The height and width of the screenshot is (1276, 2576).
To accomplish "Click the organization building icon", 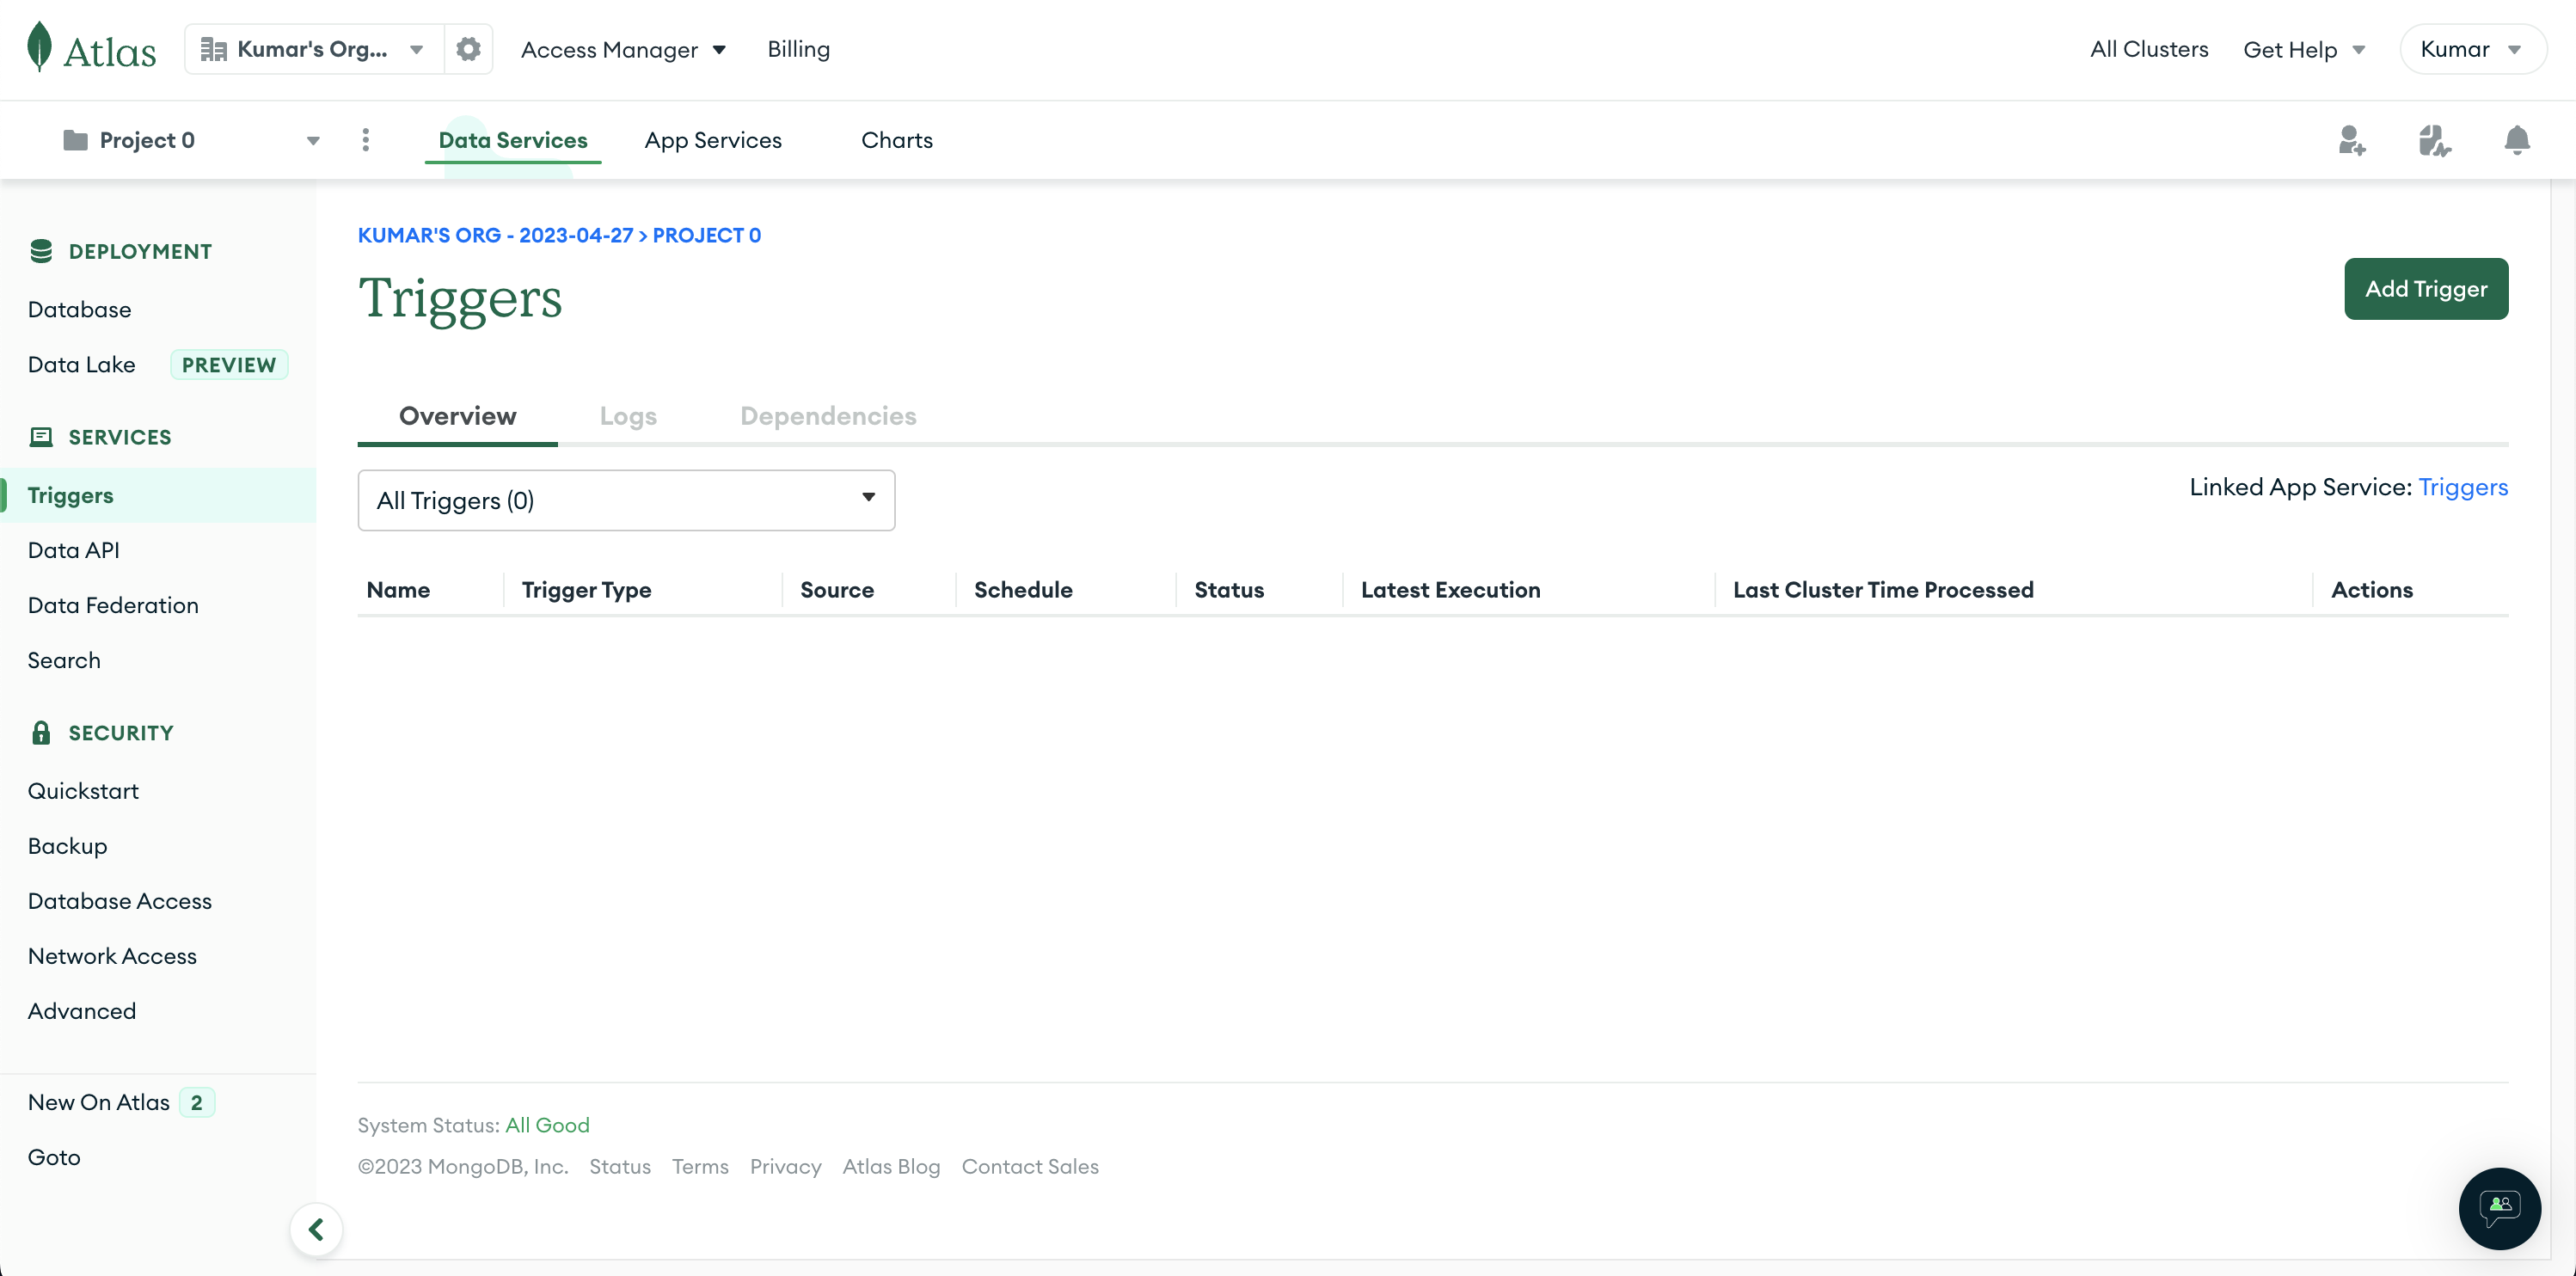I will point(213,49).
